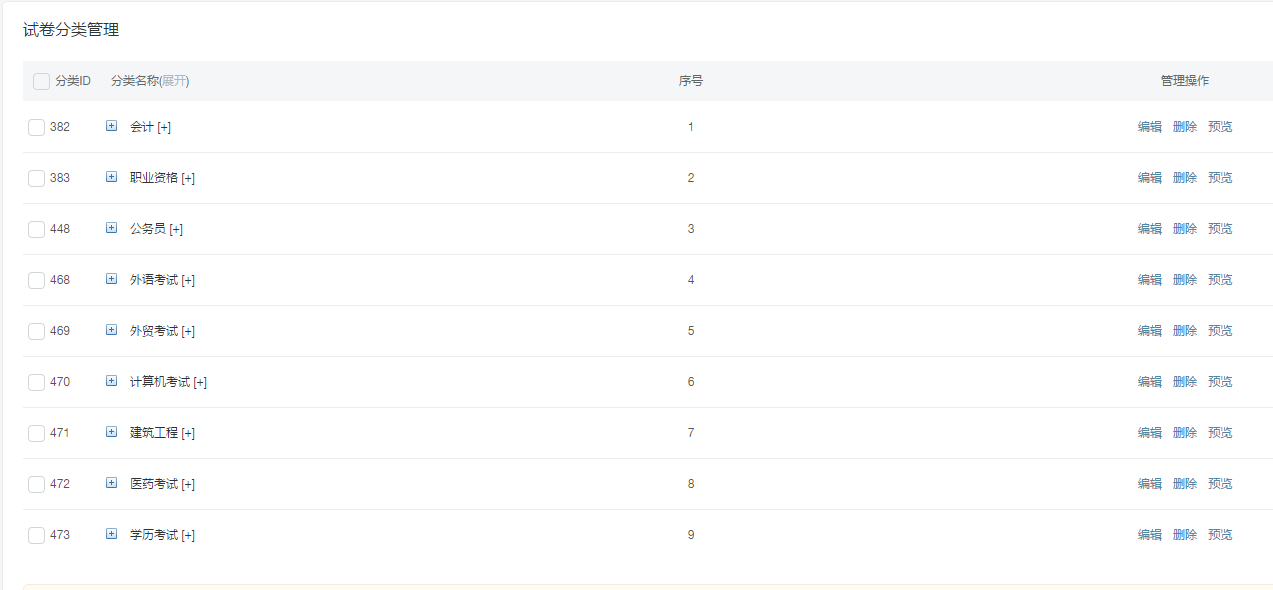Delete the 公务员 category
The image size is (1273, 590).
click(x=1184, y=229)
